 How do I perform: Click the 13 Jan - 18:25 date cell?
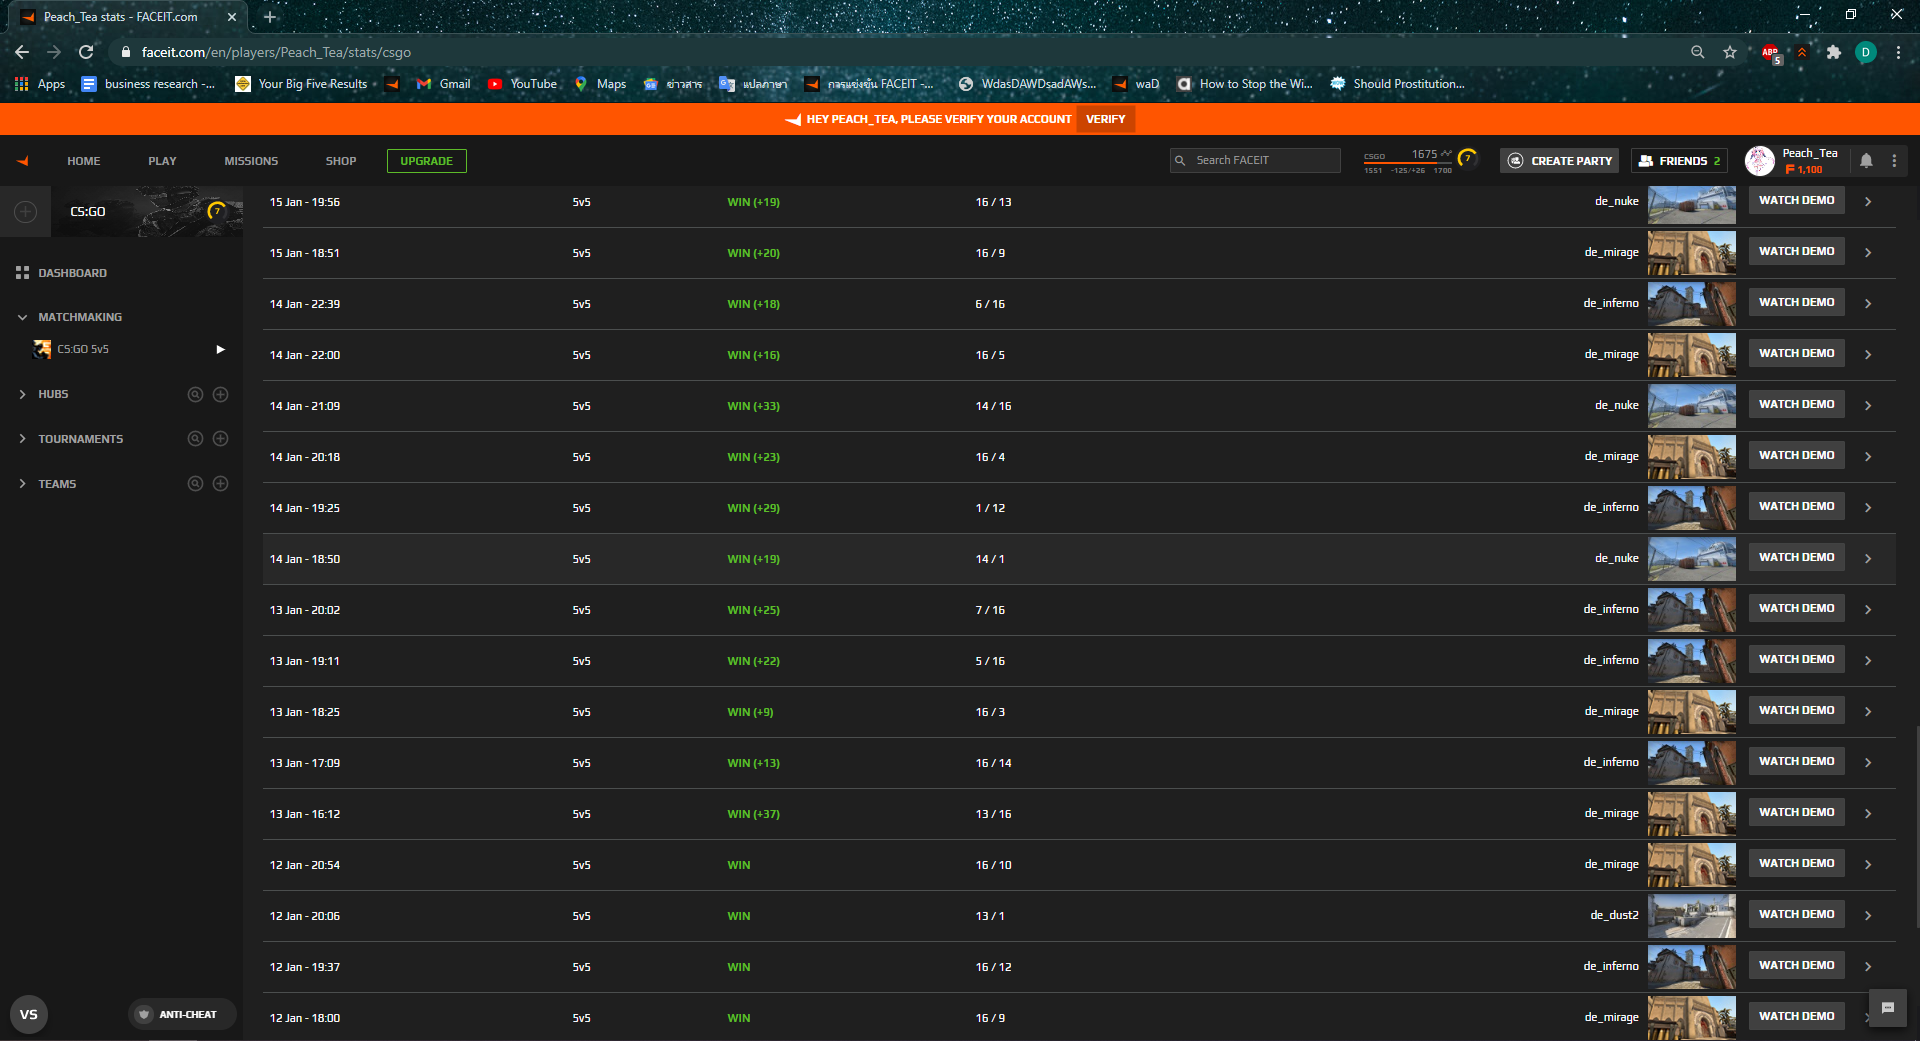[305, 712]
